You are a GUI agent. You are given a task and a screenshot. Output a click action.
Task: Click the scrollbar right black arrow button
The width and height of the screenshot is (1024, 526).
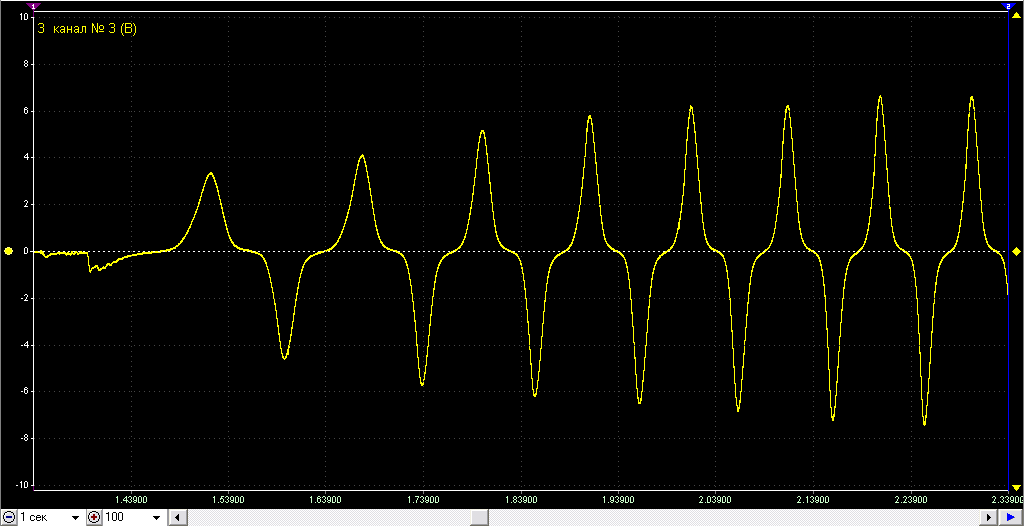pyautogui.click(x=991, y=518)
